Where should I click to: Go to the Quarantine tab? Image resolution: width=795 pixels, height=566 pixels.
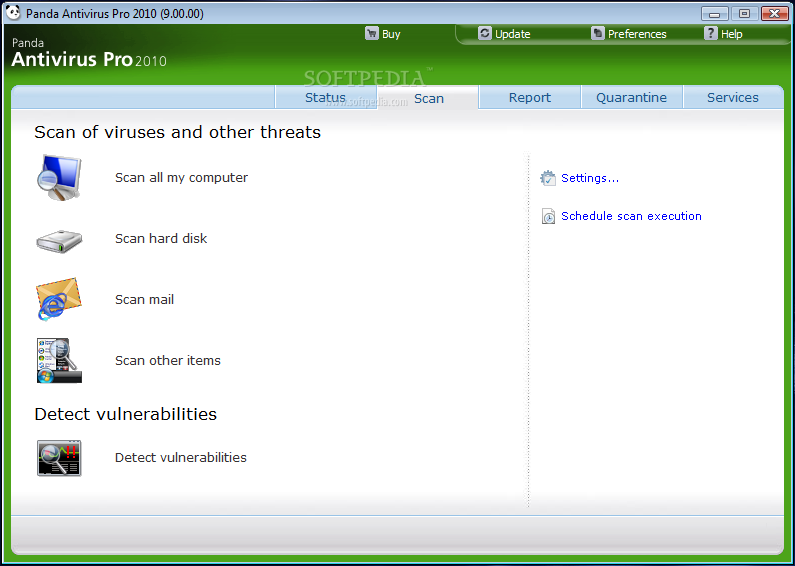click(631, 98)
